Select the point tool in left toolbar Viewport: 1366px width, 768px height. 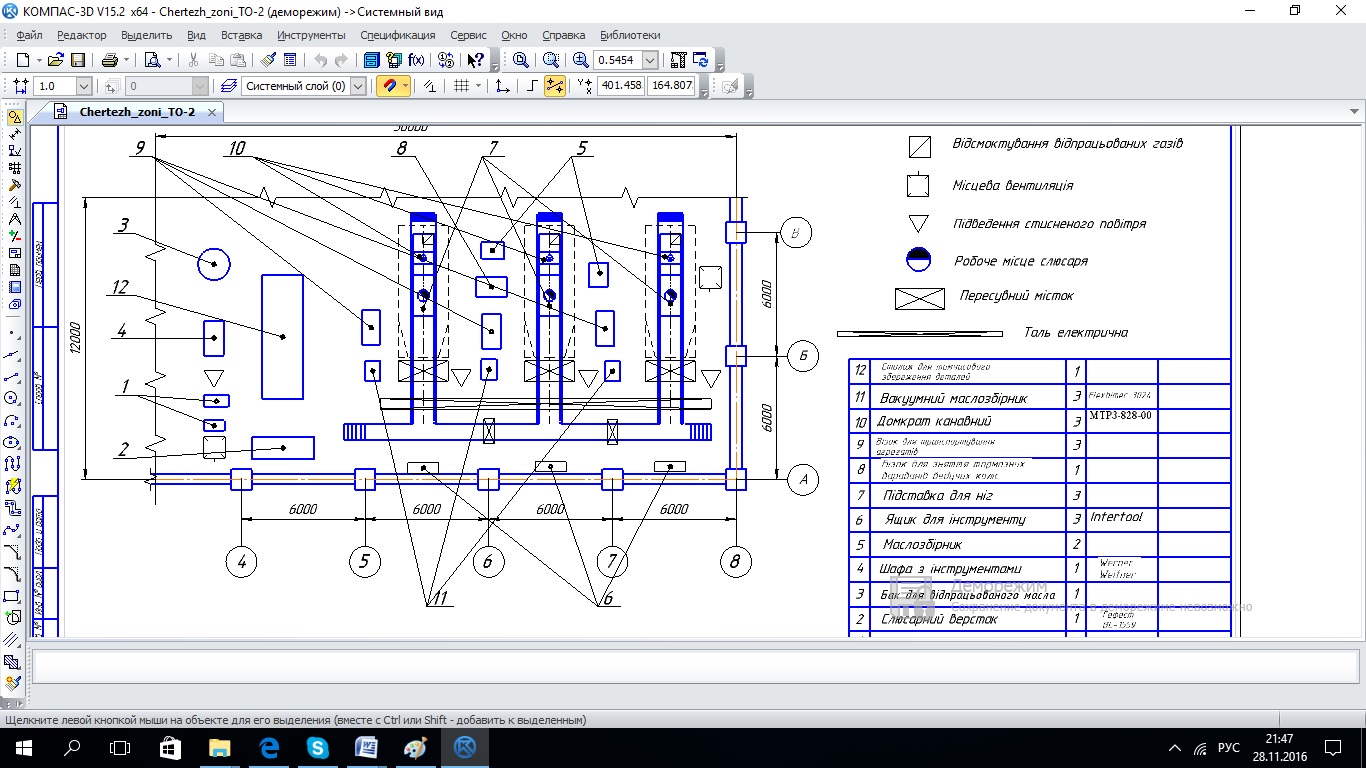pos(13,332)
